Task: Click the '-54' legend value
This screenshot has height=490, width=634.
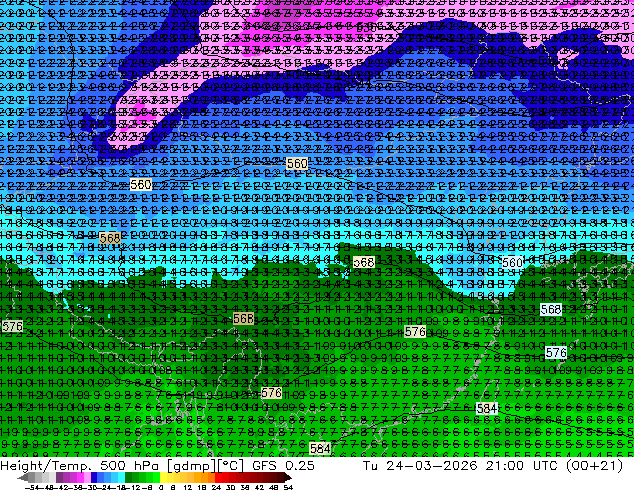Action: pos(32,487)
